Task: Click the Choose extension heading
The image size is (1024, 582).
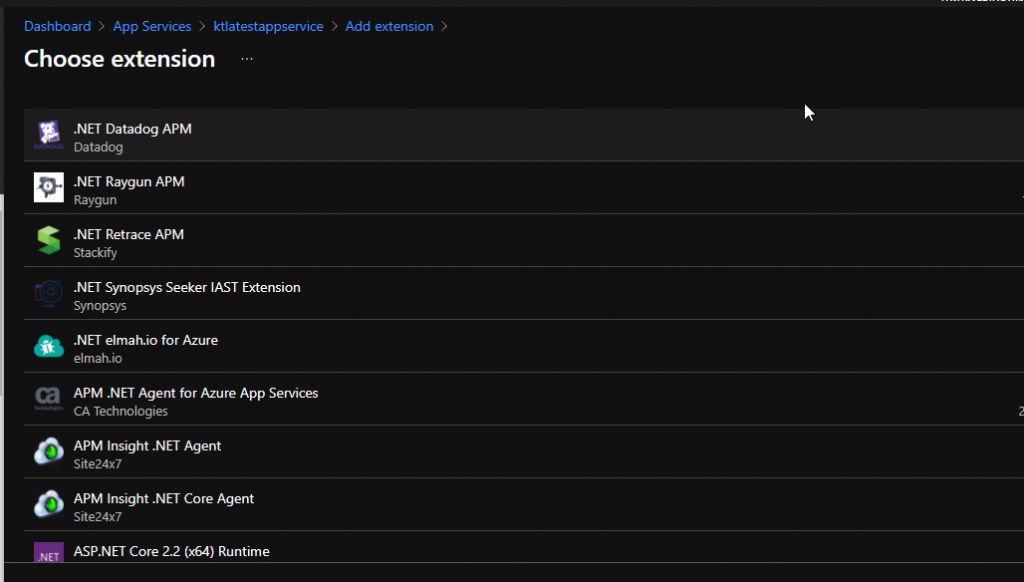Action: coord(120,59)
